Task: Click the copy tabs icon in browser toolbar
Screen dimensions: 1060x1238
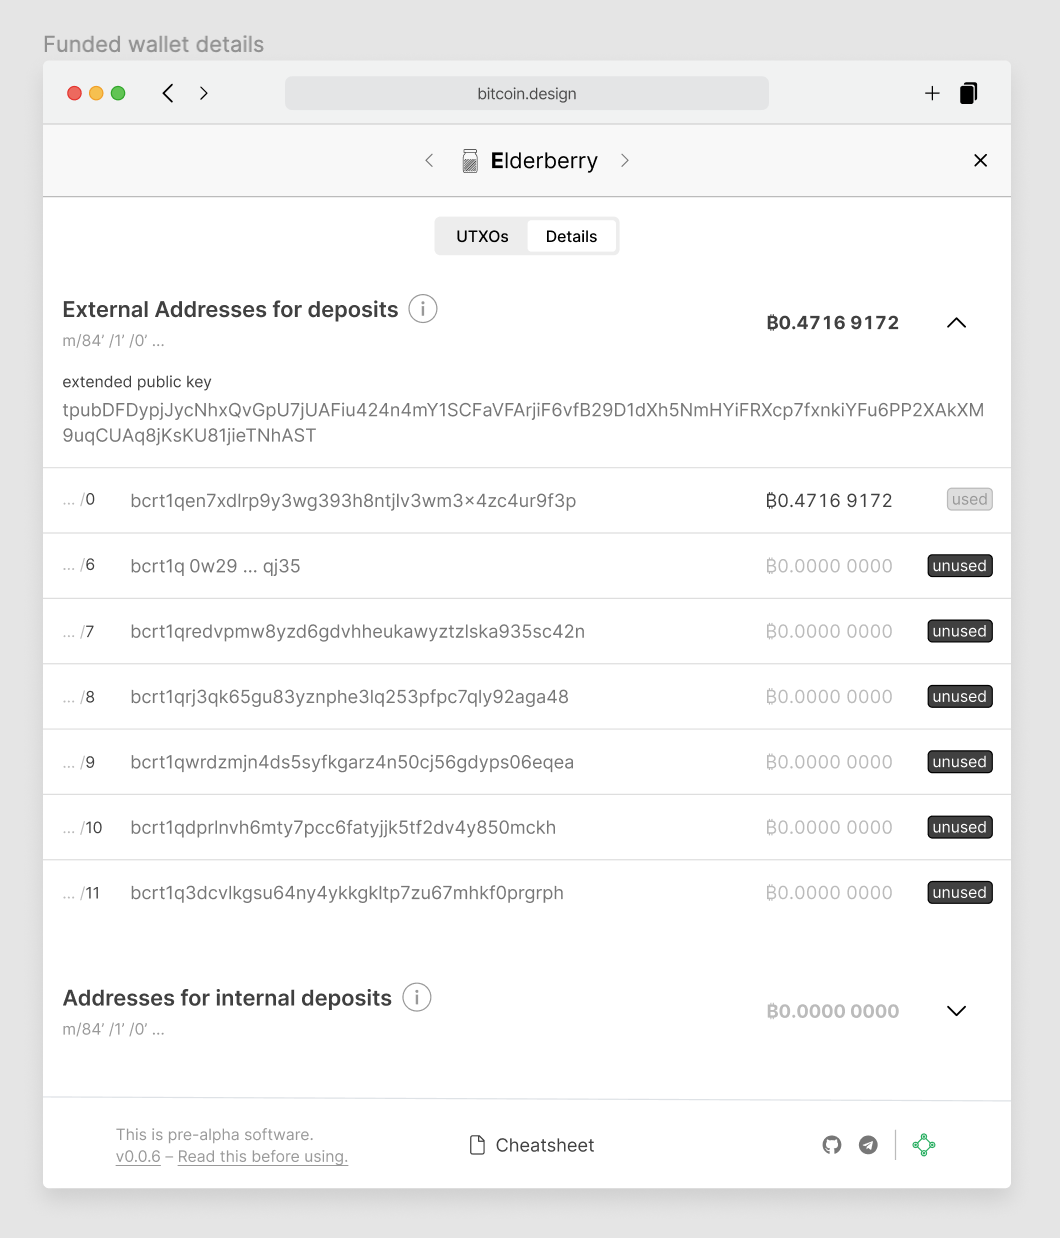Action: click(x=968, y=93)
